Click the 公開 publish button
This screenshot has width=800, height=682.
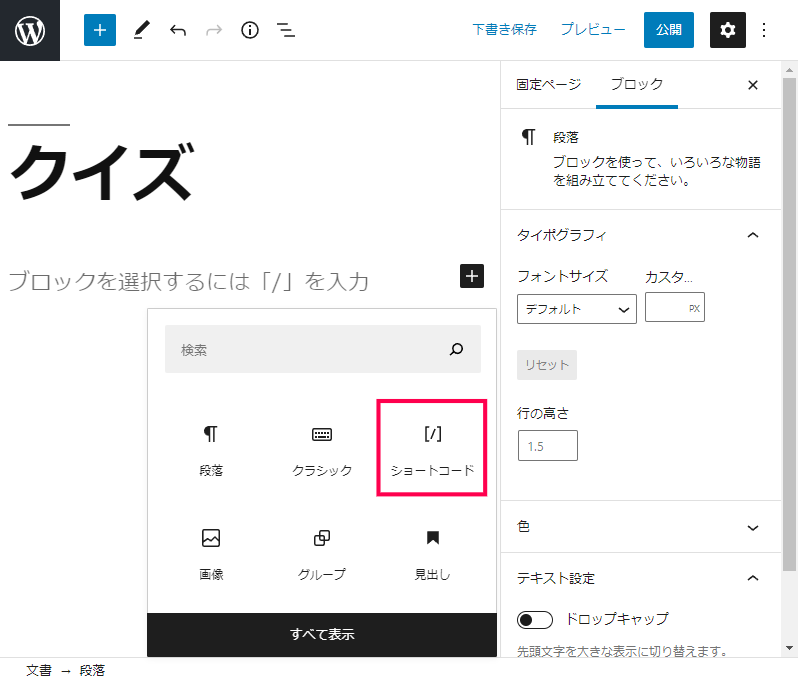point(668,30)
